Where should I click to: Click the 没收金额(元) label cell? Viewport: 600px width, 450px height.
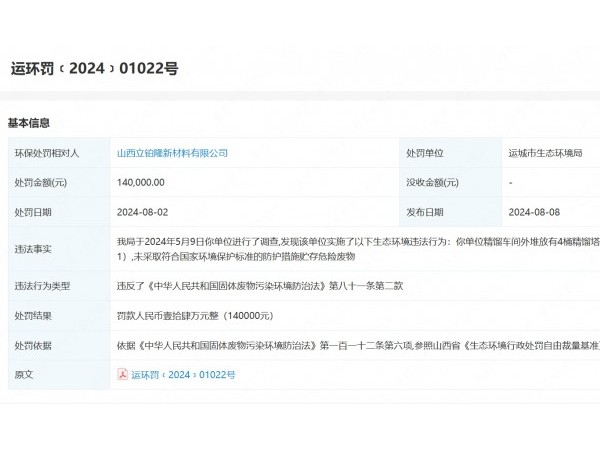[433, 183]
